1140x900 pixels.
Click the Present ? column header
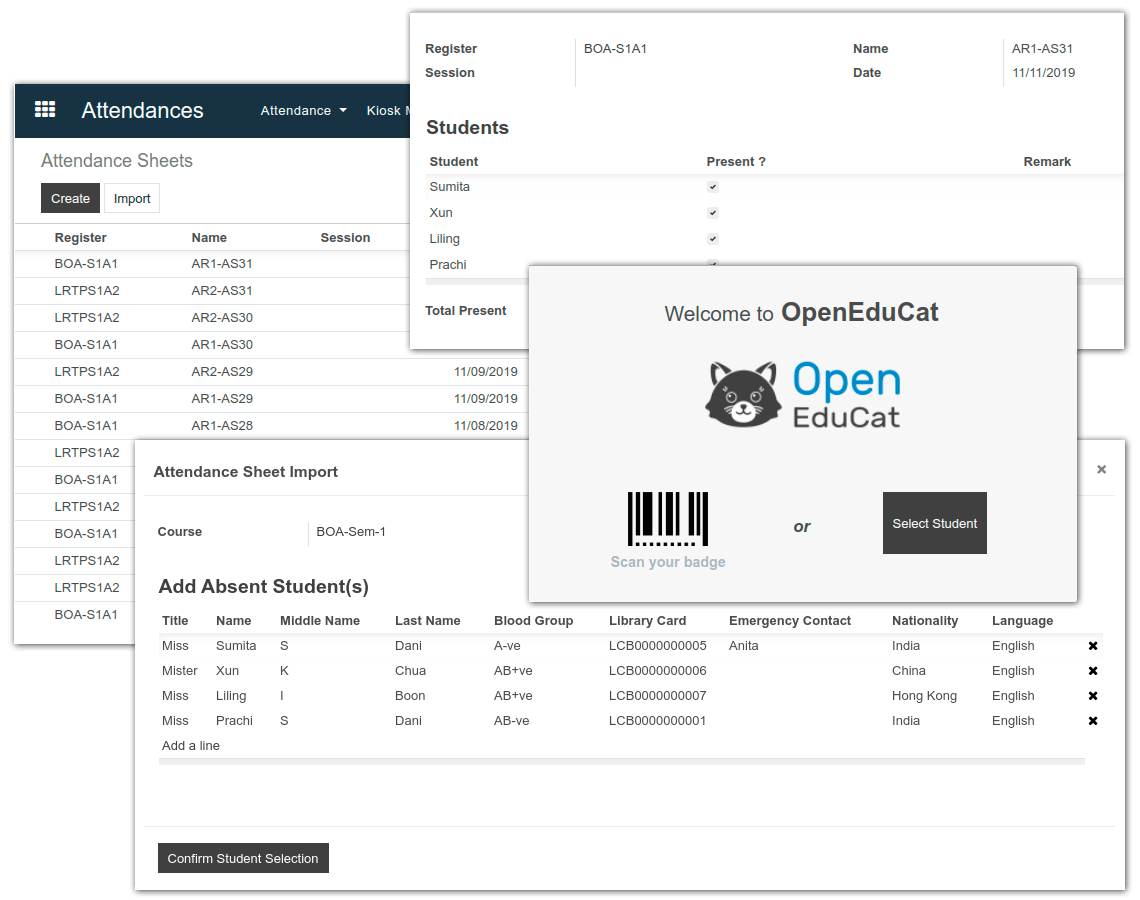click(x=736, y=161)
